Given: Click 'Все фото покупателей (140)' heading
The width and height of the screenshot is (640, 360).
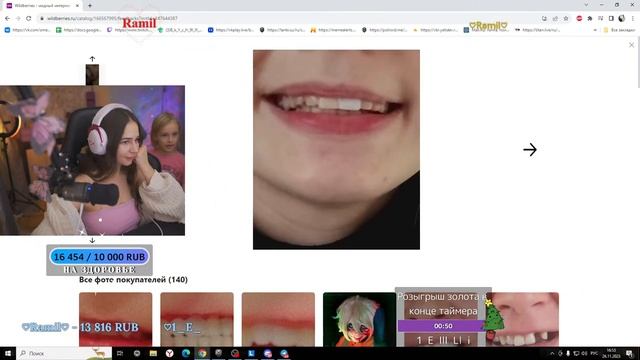Looking at the screenshot, I should click(x=133, y=280).
